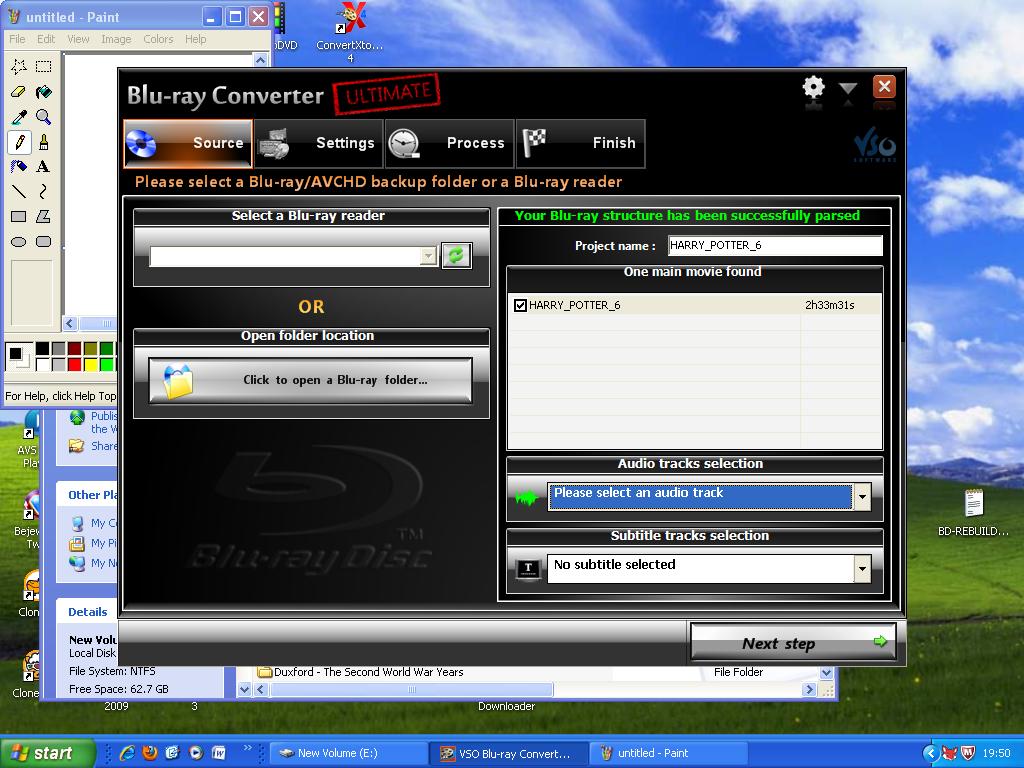Select the Airbrush tool in Paint
This screenshot has width=1024, height=768.
[19, 167]
